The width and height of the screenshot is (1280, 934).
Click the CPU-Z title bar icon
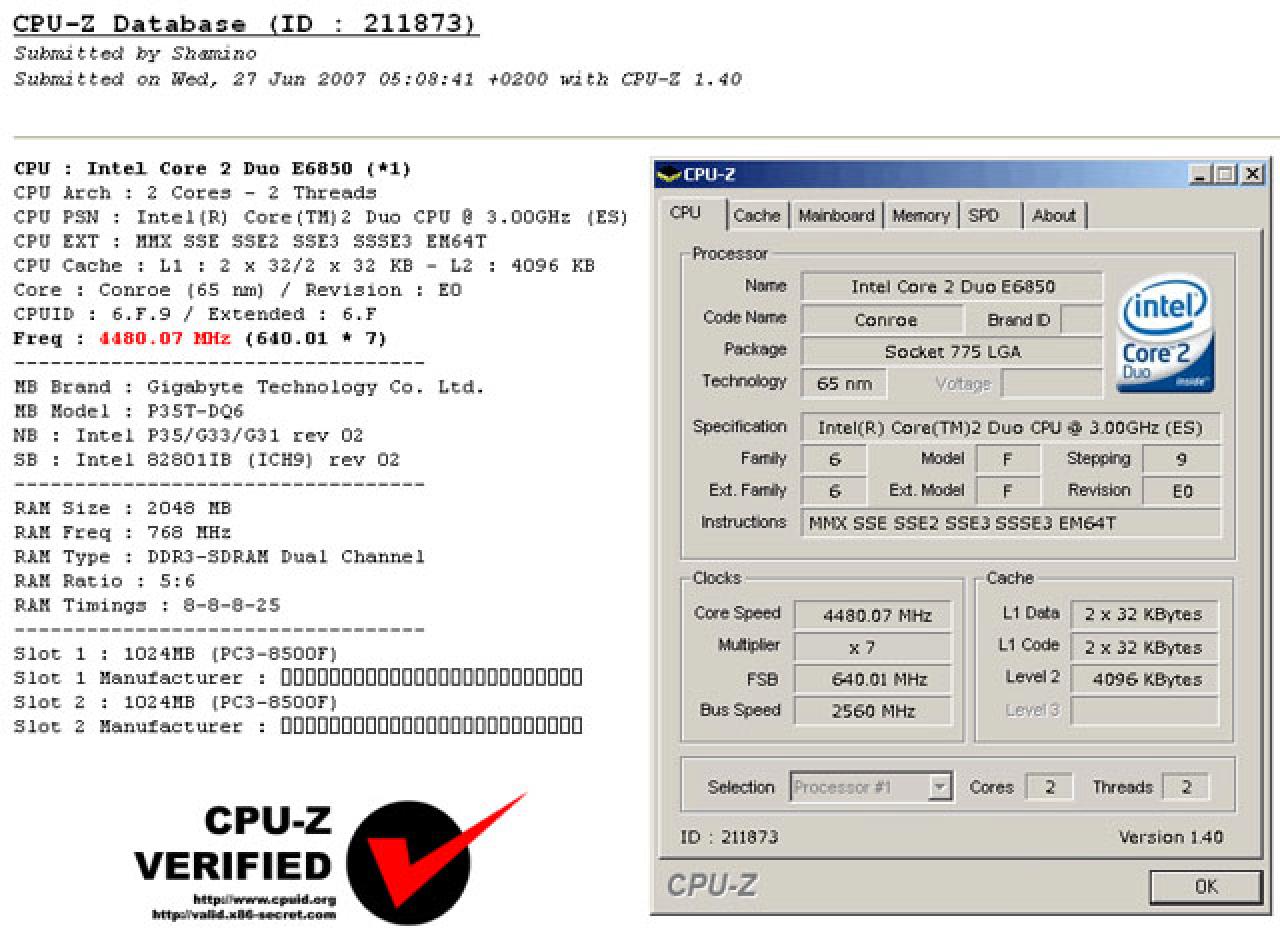pos(669,175)
